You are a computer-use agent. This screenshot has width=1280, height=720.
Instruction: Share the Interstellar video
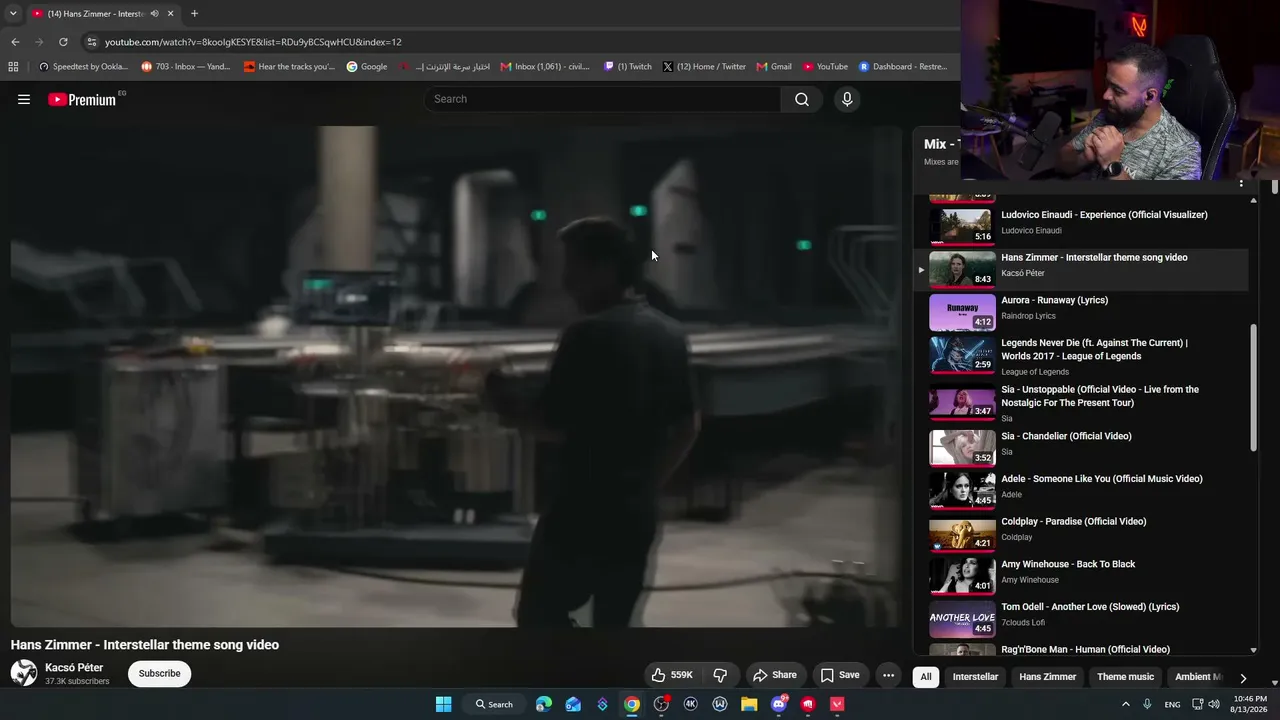[x=775, y=675]
